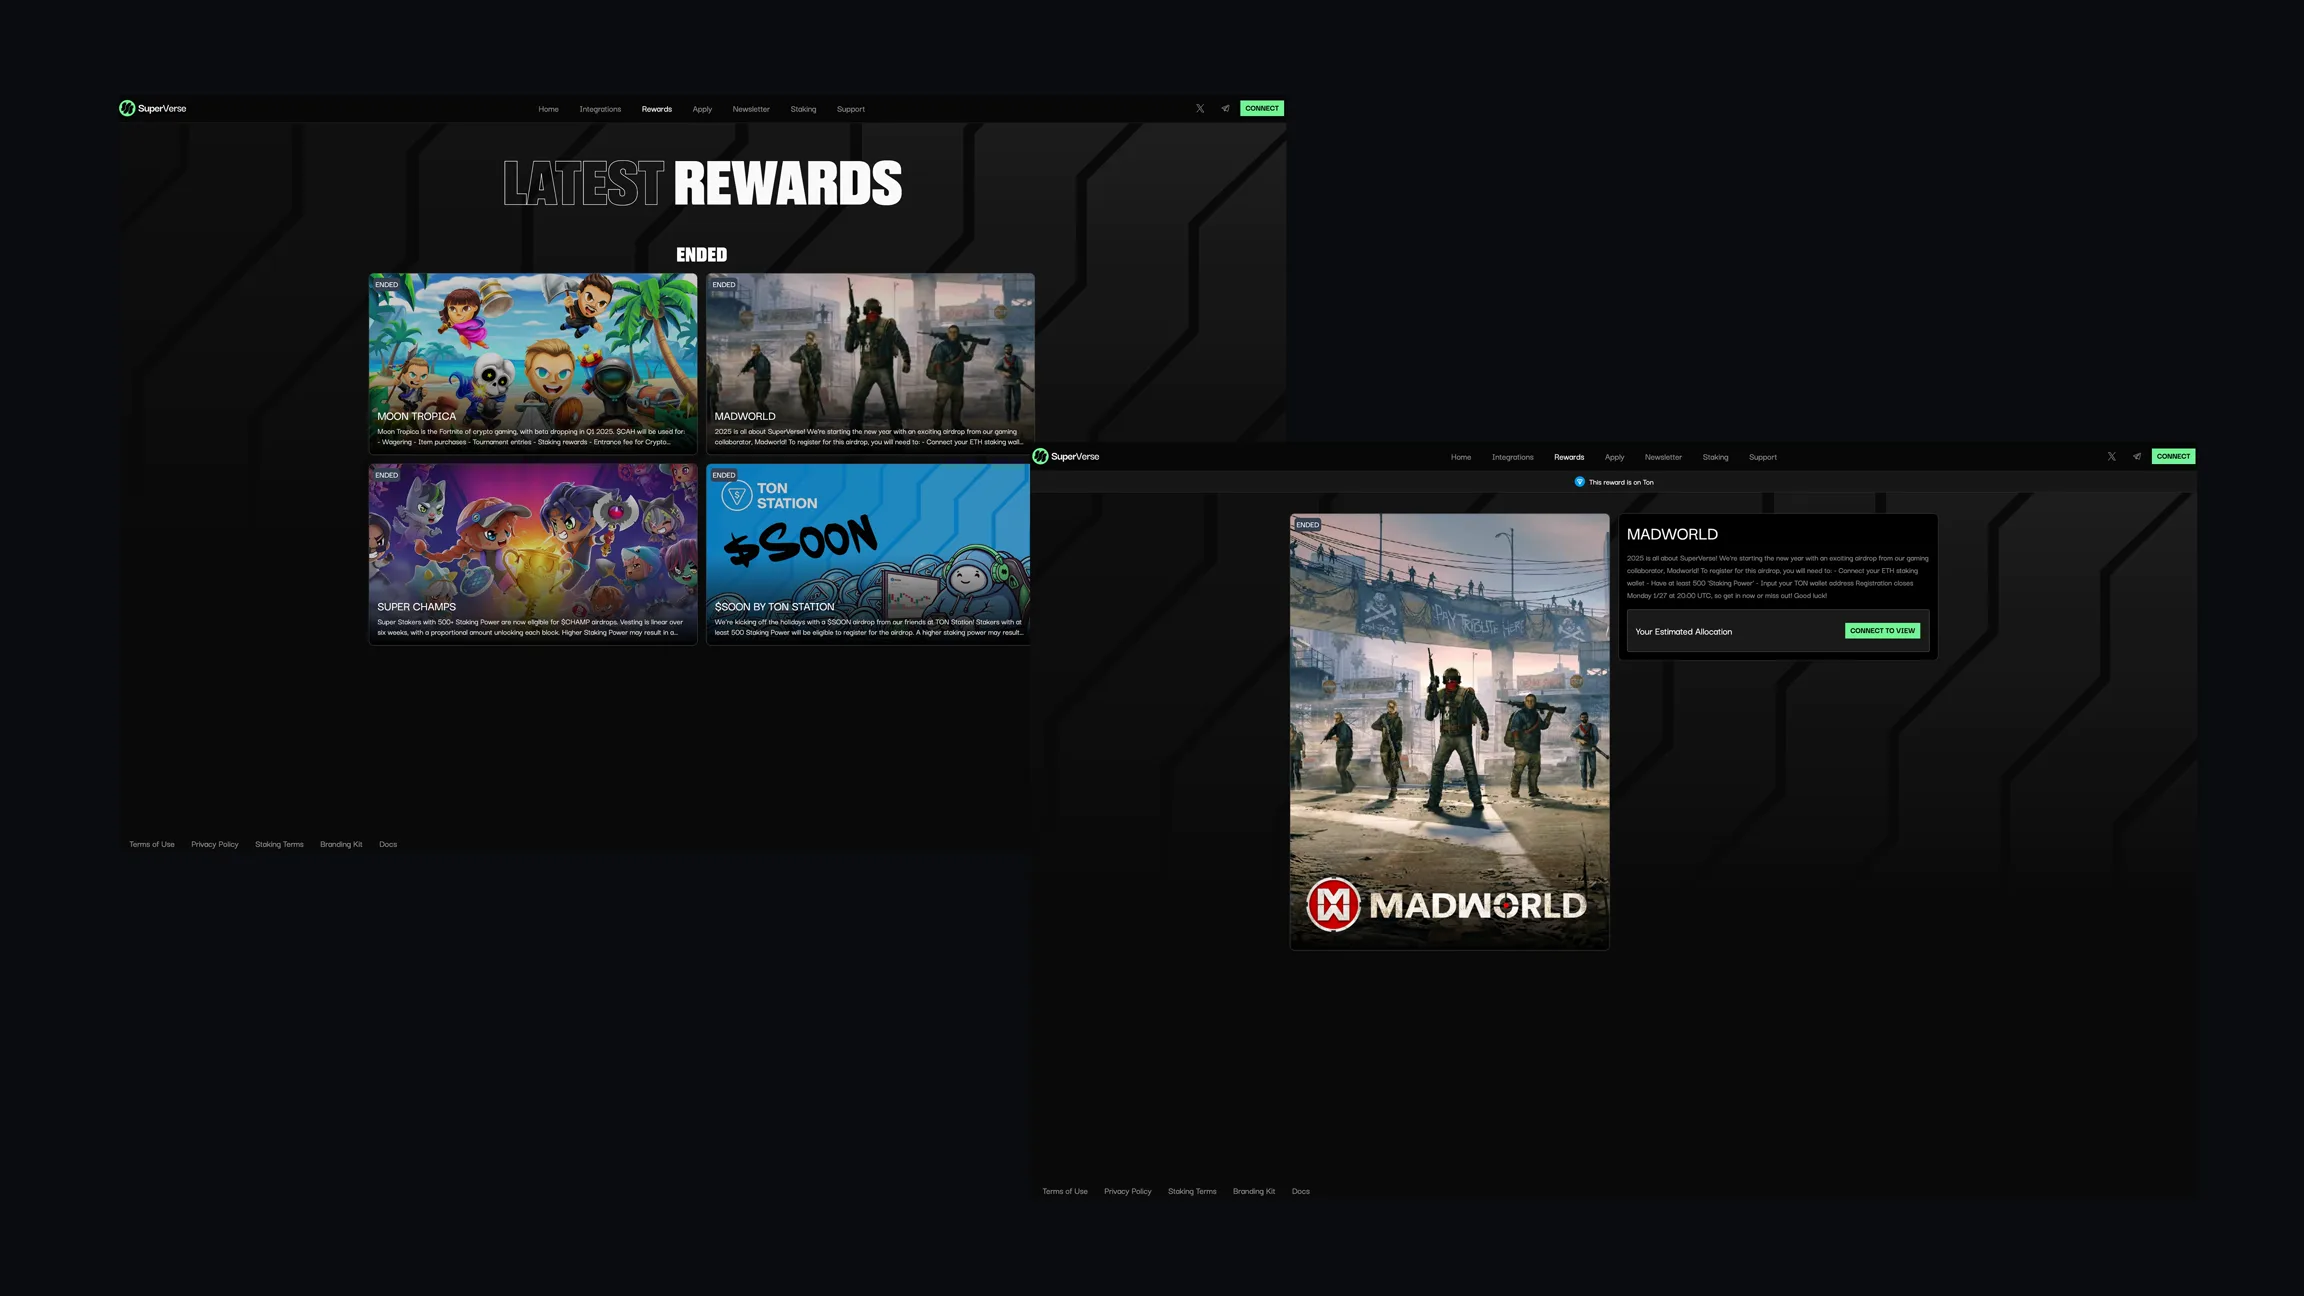Open Apply in rewards list window nav

(x=702, y=109)
